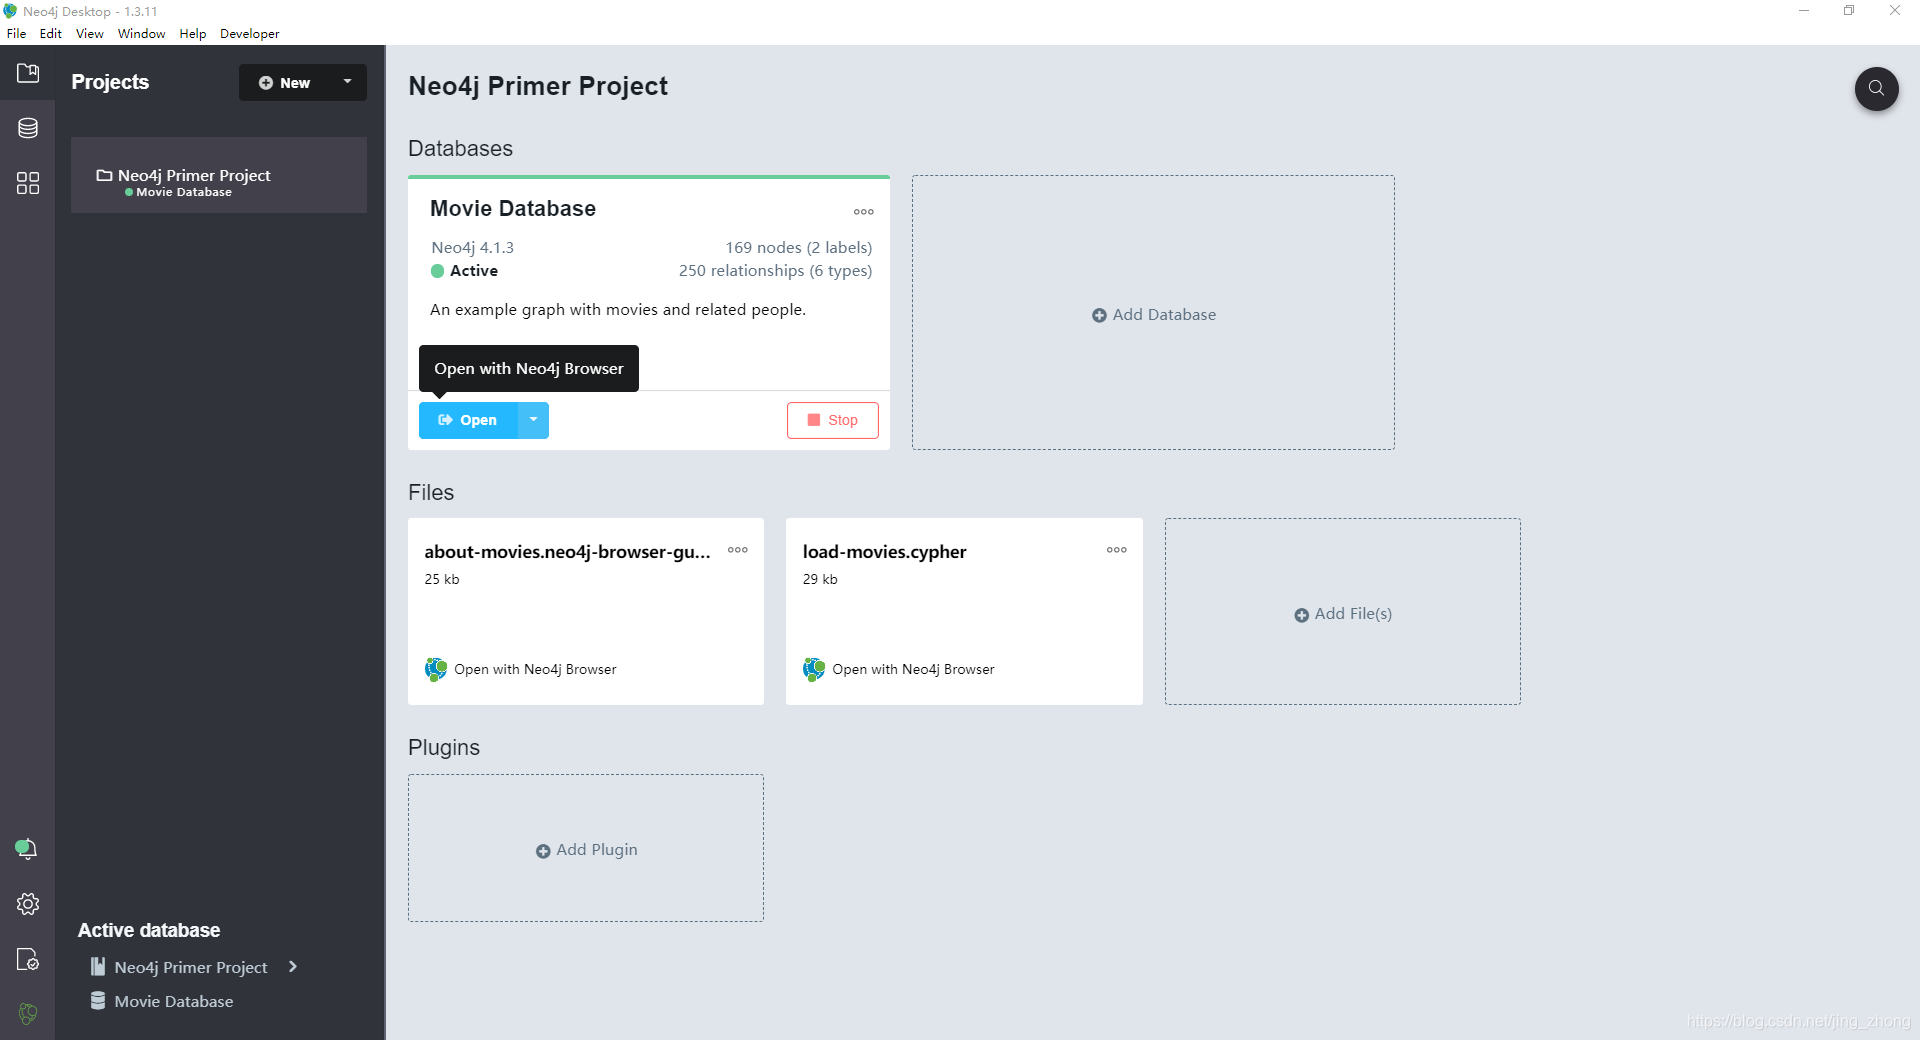Open the DBMS database sidebar icon
Image resolution: width=1920 pixels, height=1040 pixels.
point(28,128)
